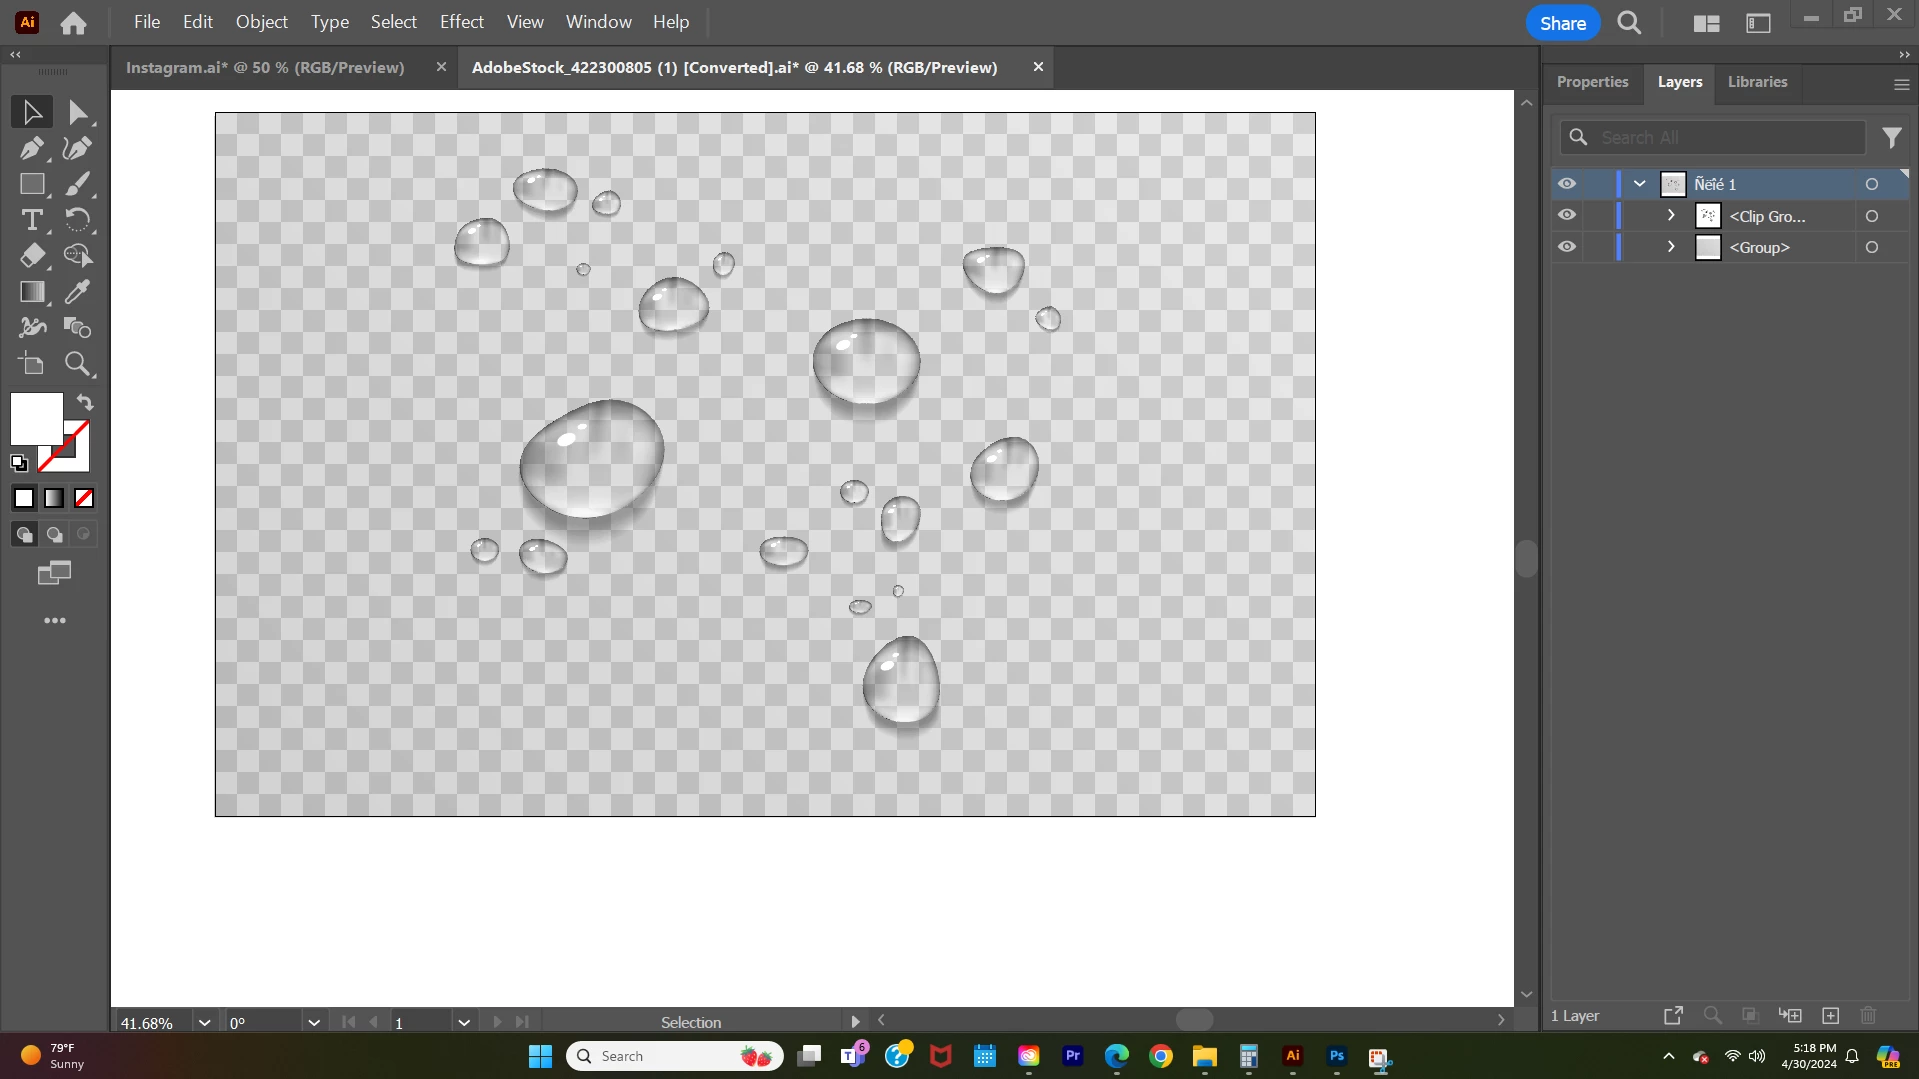Select the Pen tool
The width and height of the screenshot is (1919, 1079).
(32, 148)
